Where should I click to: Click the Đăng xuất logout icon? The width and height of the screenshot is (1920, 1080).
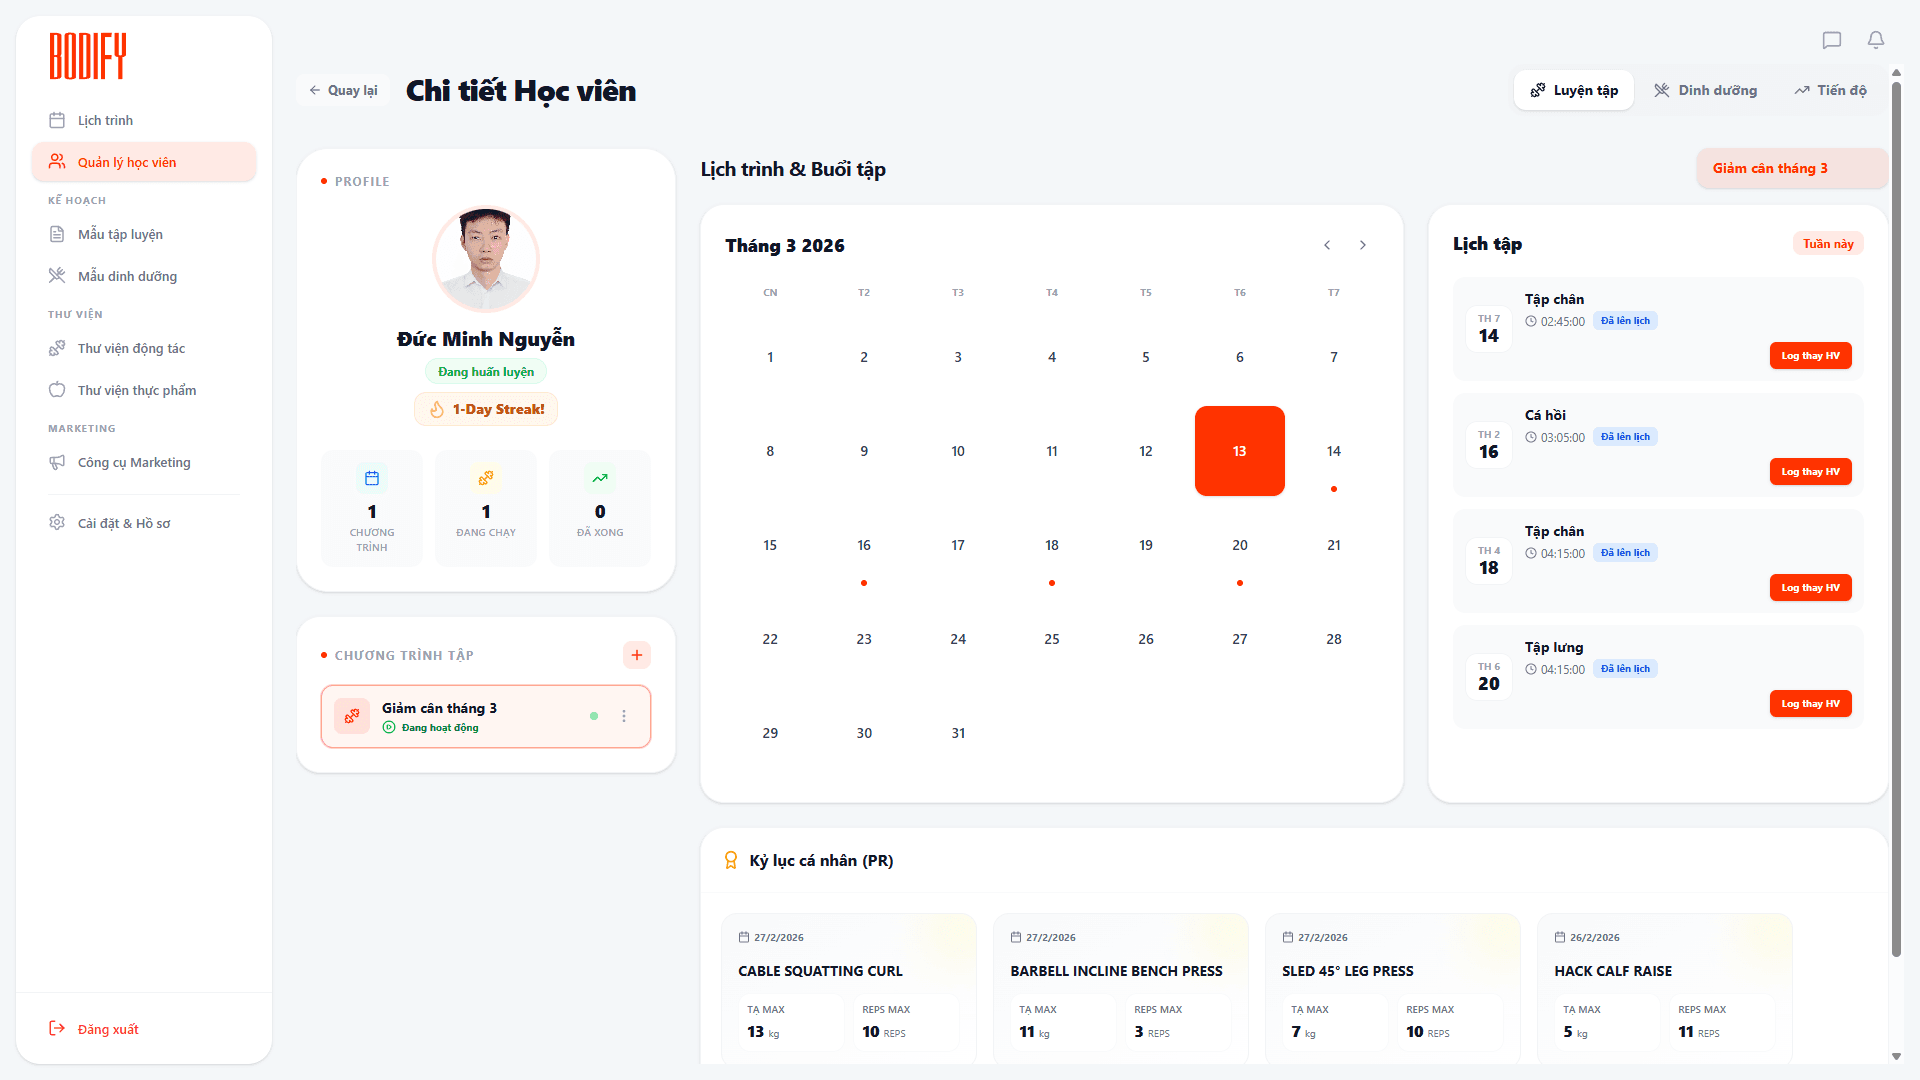(x=57, y=1029)
